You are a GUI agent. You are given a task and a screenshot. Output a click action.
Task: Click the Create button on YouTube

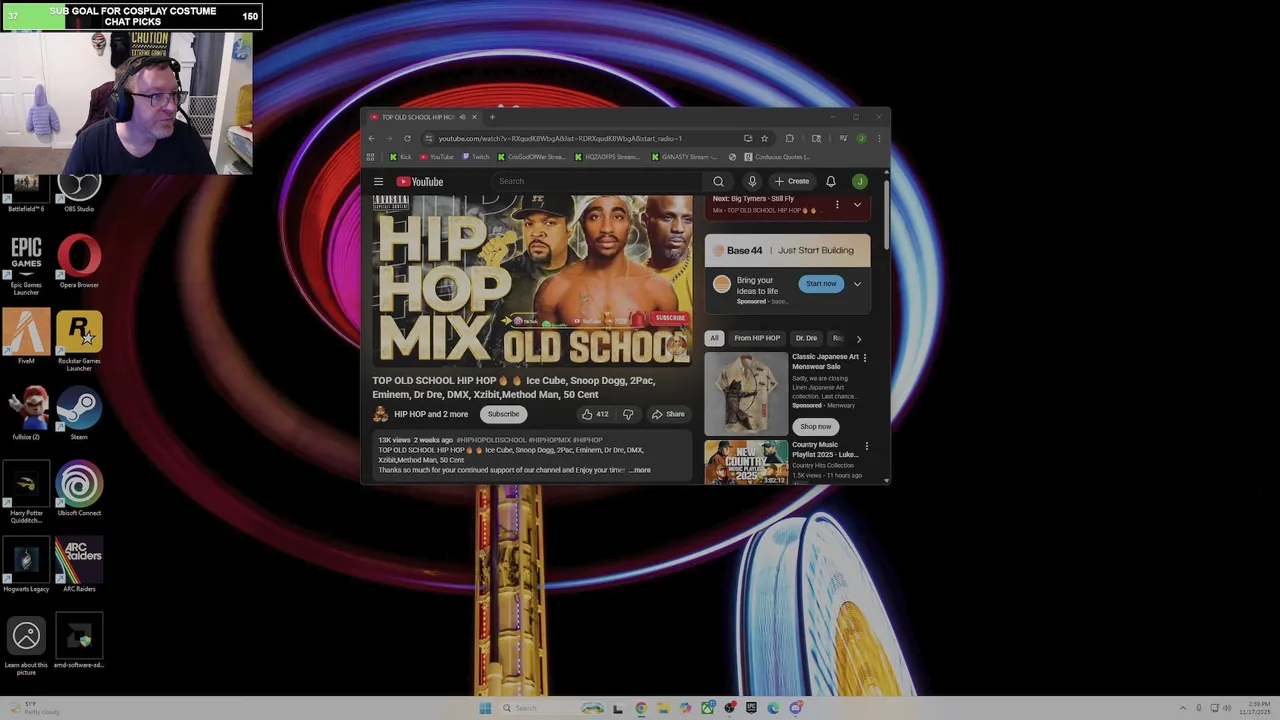coord(791,181)
